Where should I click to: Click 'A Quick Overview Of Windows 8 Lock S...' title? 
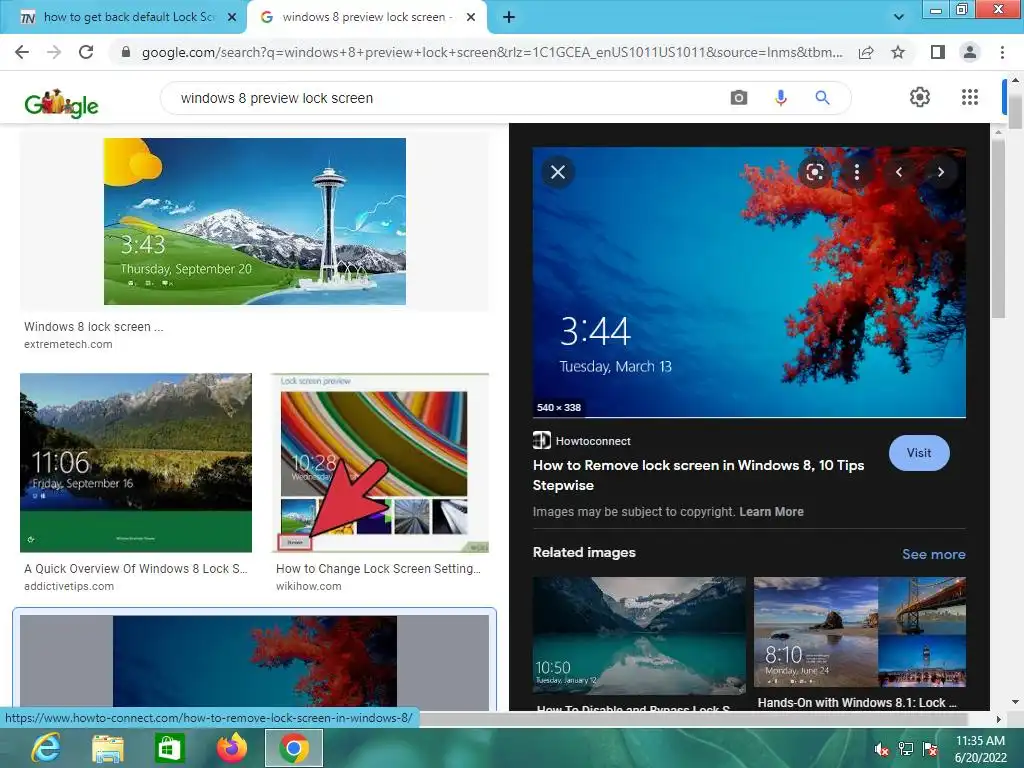(136, 569)
